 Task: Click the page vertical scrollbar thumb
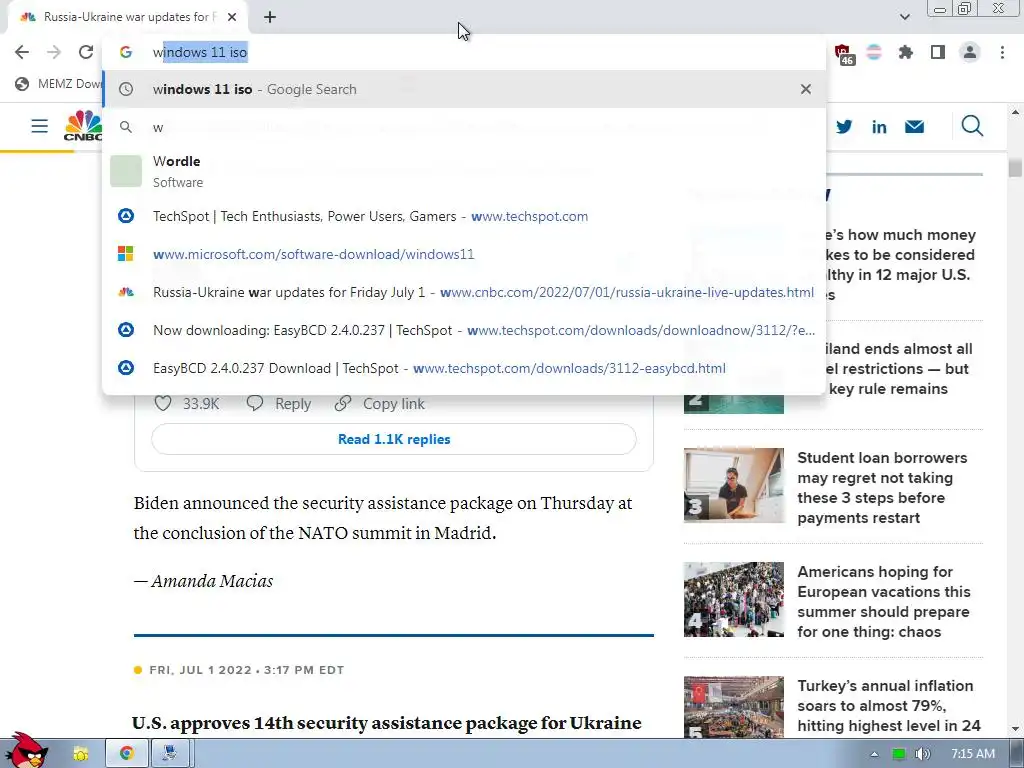(1015, 167)
